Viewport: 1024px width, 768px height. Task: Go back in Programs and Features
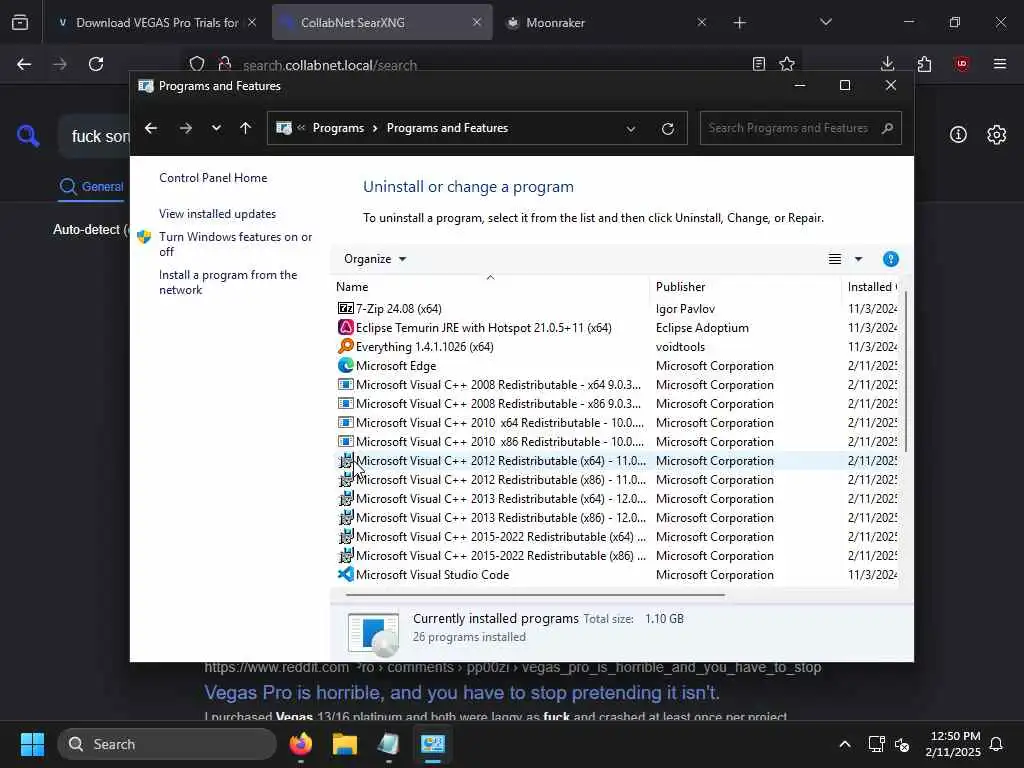pos(151,128)
